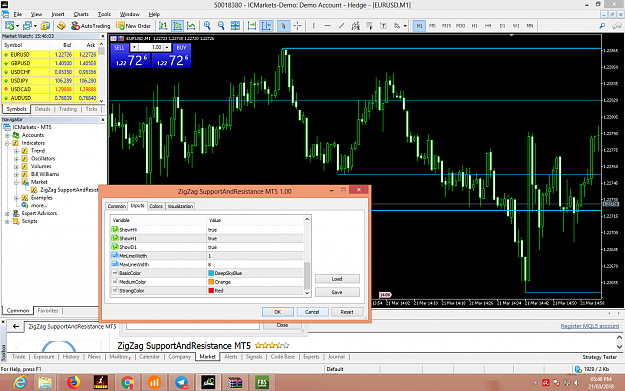Click Register MQL5 account link
The width and height of the screenshot is (625, 391).
(590, 326)
